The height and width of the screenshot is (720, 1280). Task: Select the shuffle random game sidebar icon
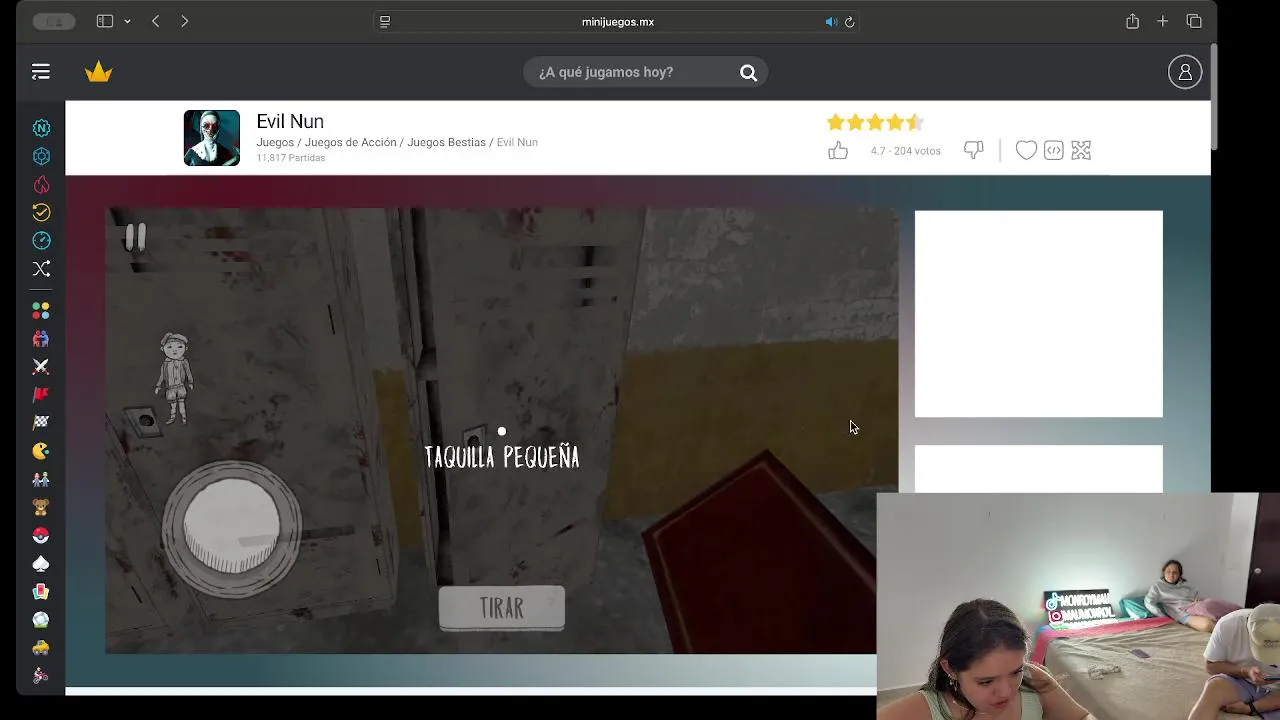click(x=41, y=268)
